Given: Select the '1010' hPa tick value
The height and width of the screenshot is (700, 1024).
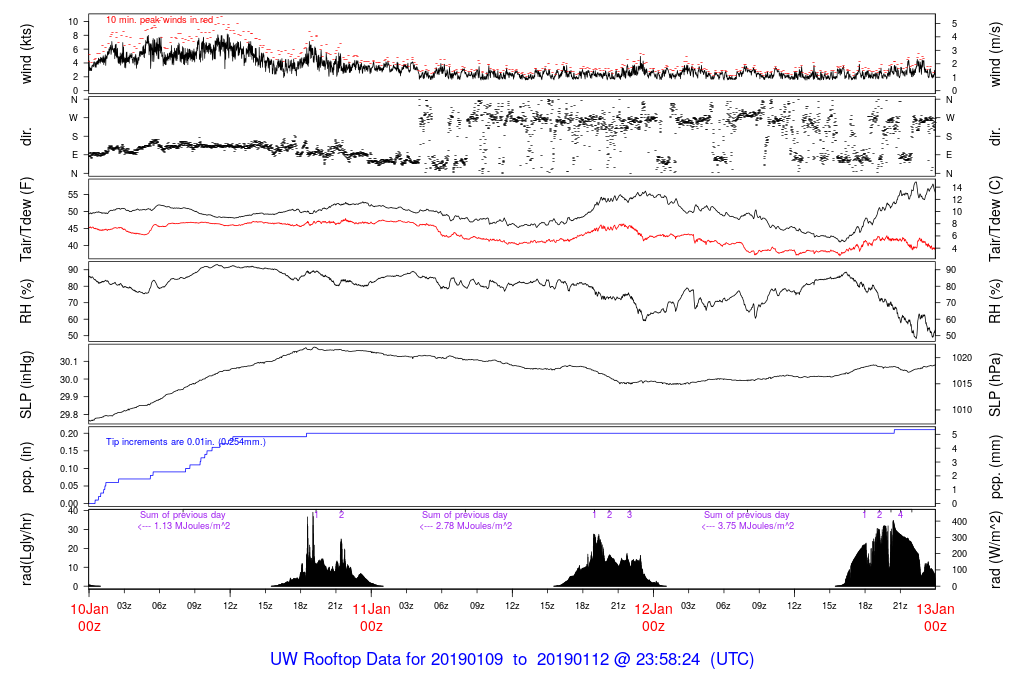Looking at the screenshot, I should click(x=963, y=410).
